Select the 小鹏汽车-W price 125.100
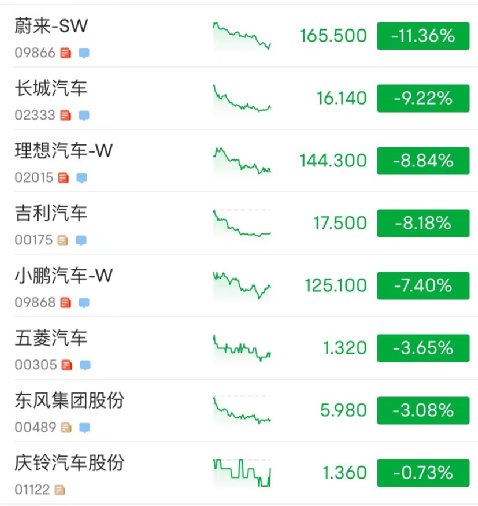The image size is (478, 506). tap(336, 286)
